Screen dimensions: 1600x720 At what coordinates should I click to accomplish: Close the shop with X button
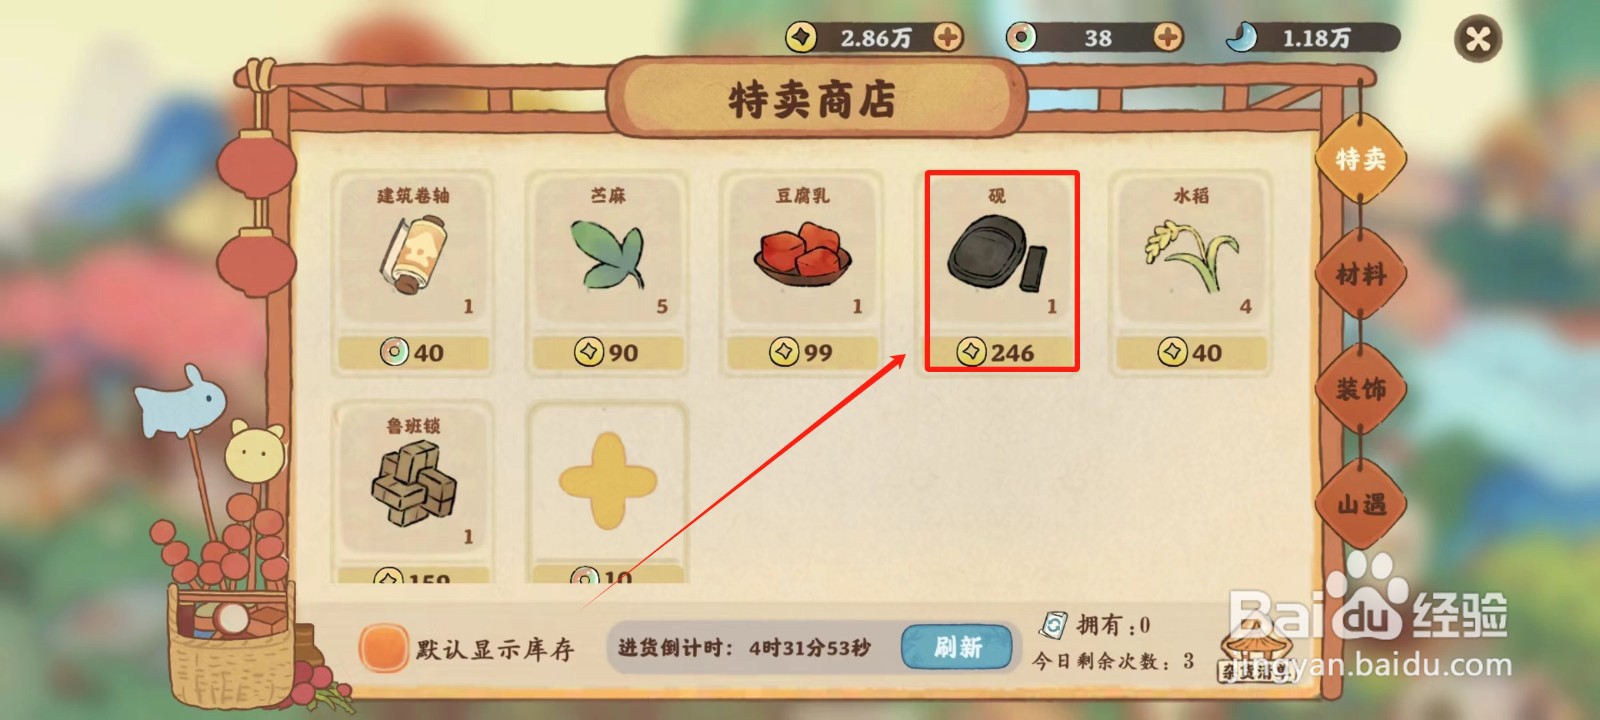[x=1477, y=39]
